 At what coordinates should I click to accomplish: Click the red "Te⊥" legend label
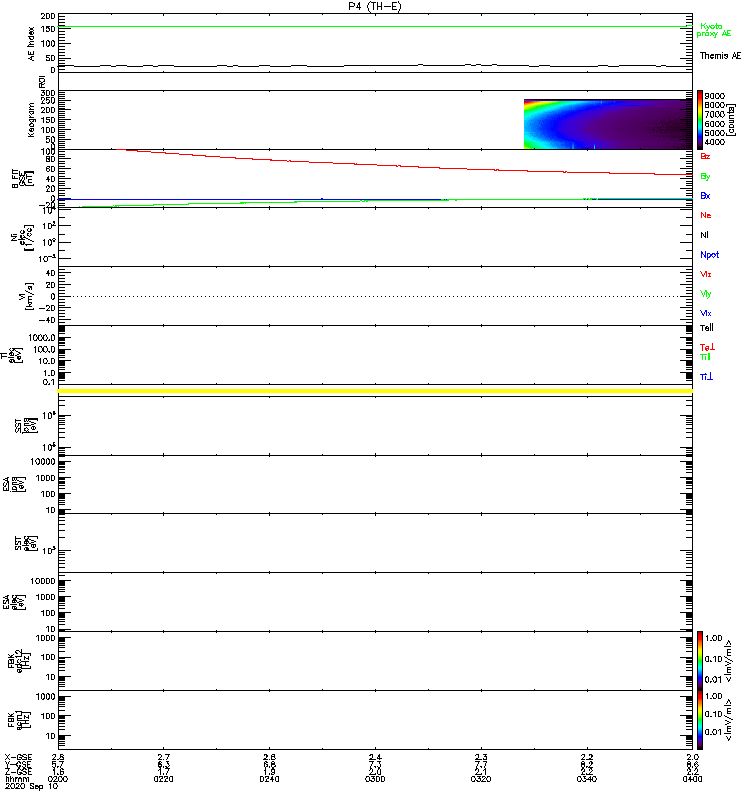point(707,347)
